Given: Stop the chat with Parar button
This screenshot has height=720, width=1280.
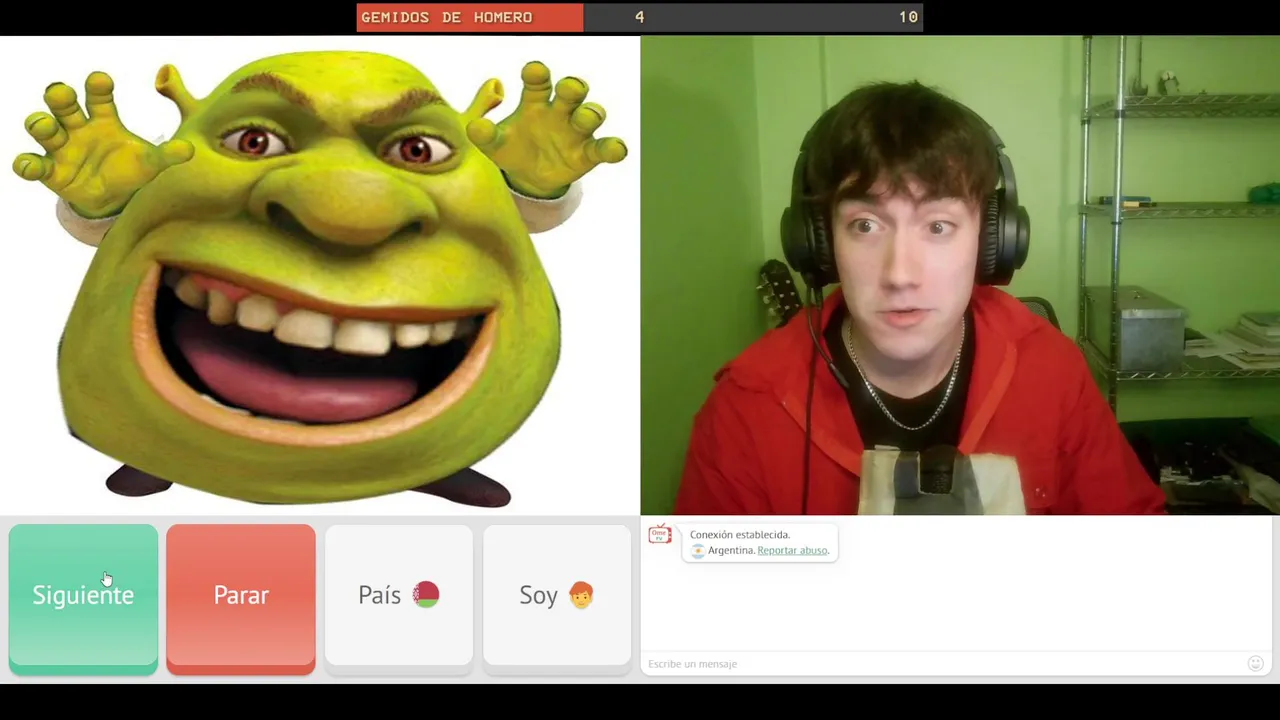Looking at the screenshot, I should (241, 598).
